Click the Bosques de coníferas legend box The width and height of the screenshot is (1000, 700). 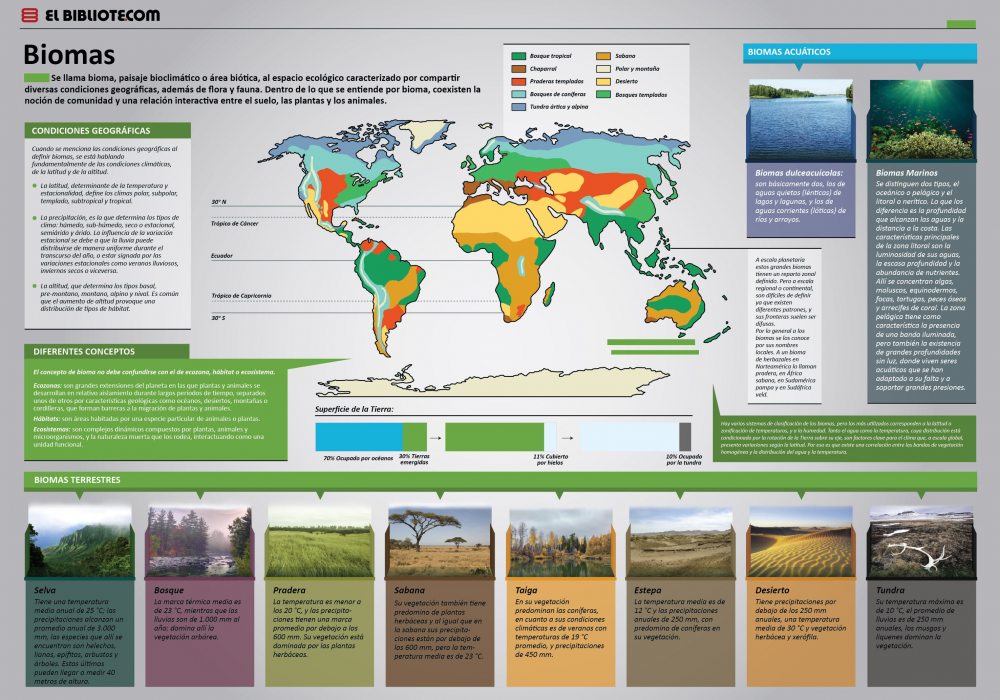click(x=519, y=93)
